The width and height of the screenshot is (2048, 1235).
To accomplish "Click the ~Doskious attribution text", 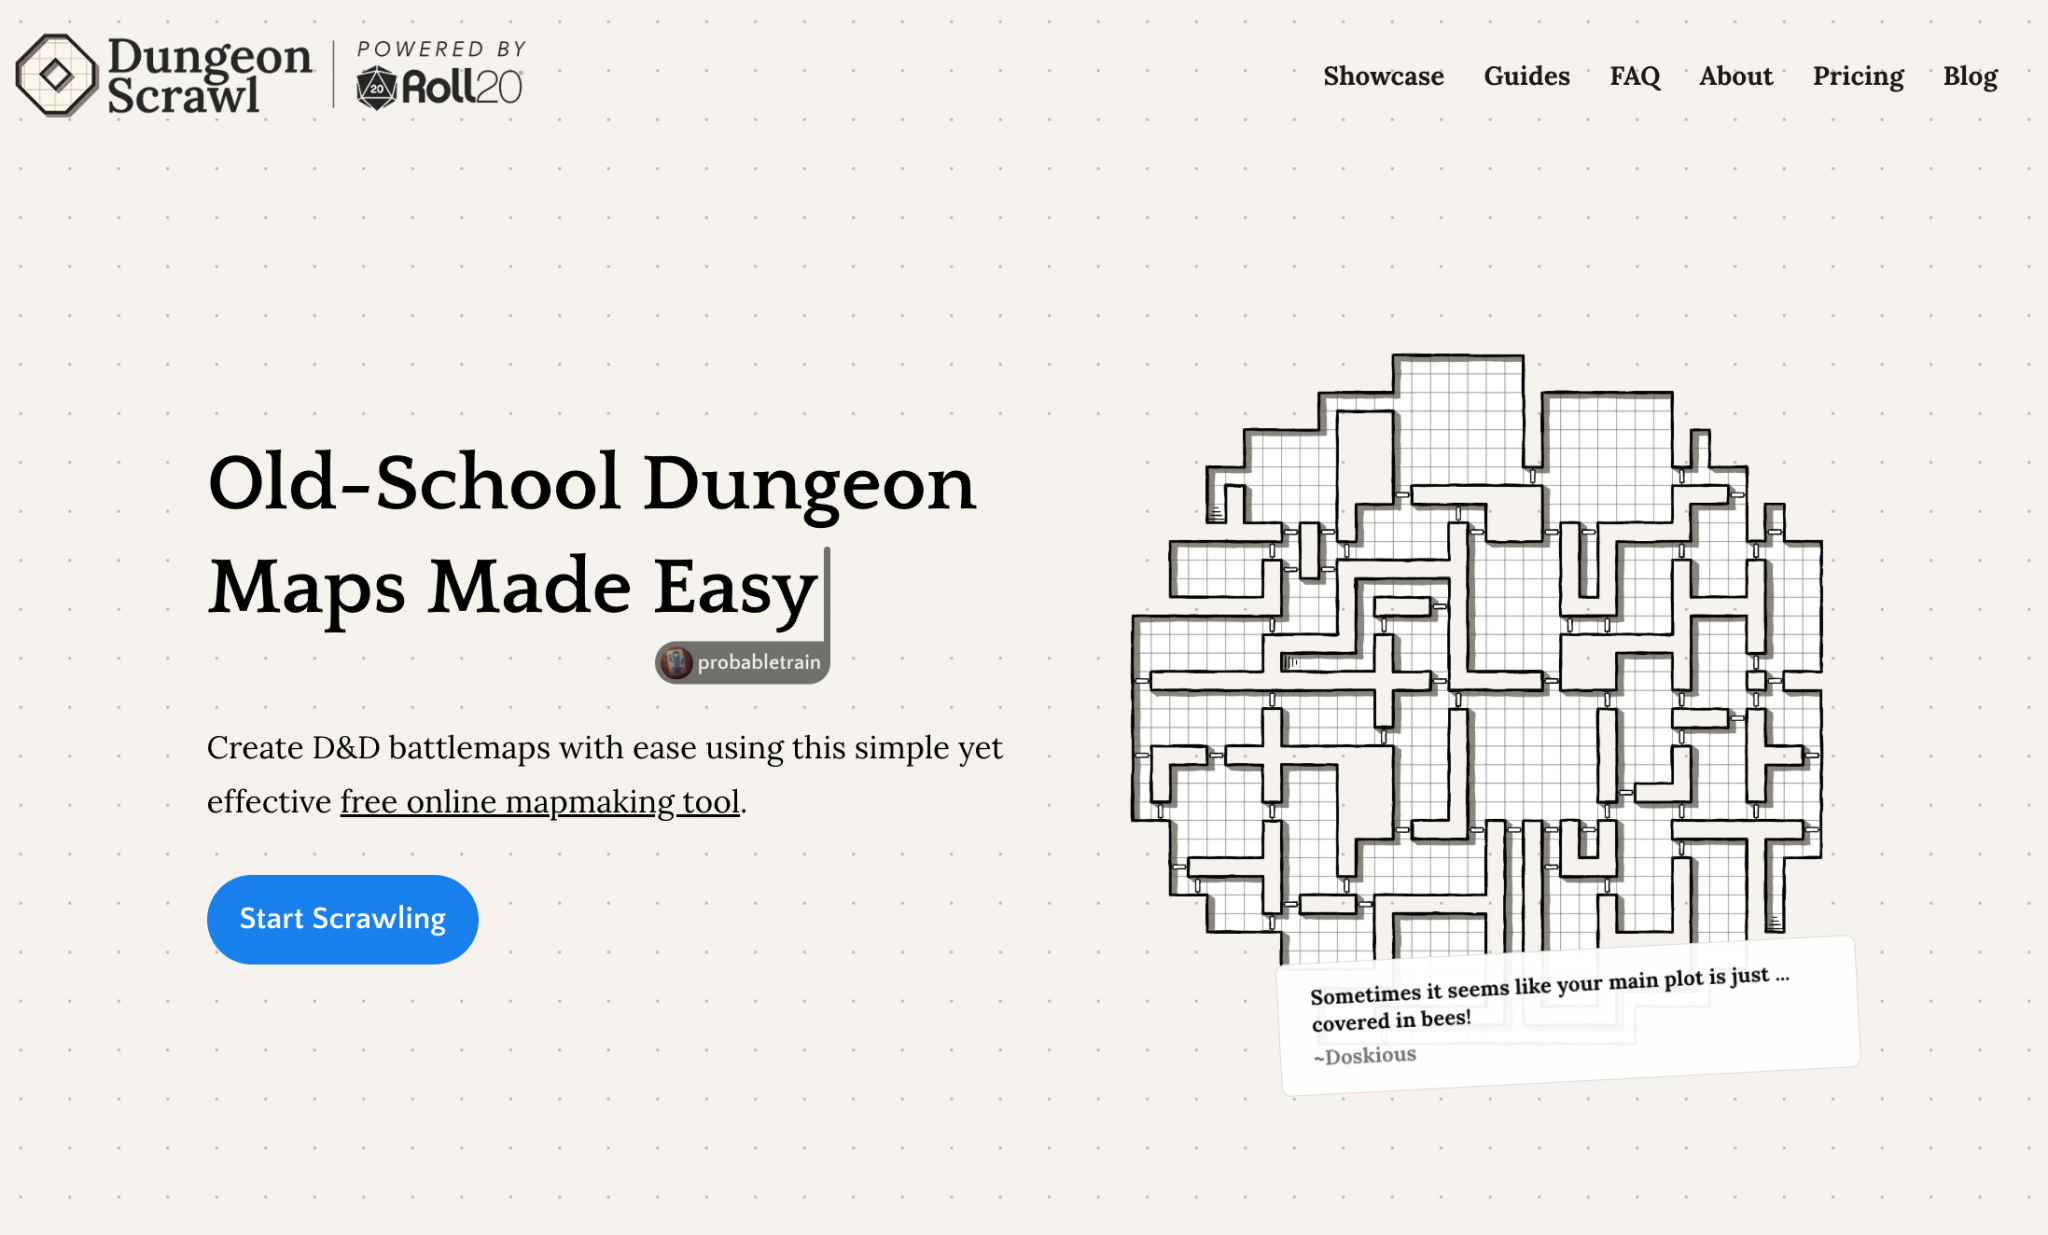I will click(x=1366, y=1053).
